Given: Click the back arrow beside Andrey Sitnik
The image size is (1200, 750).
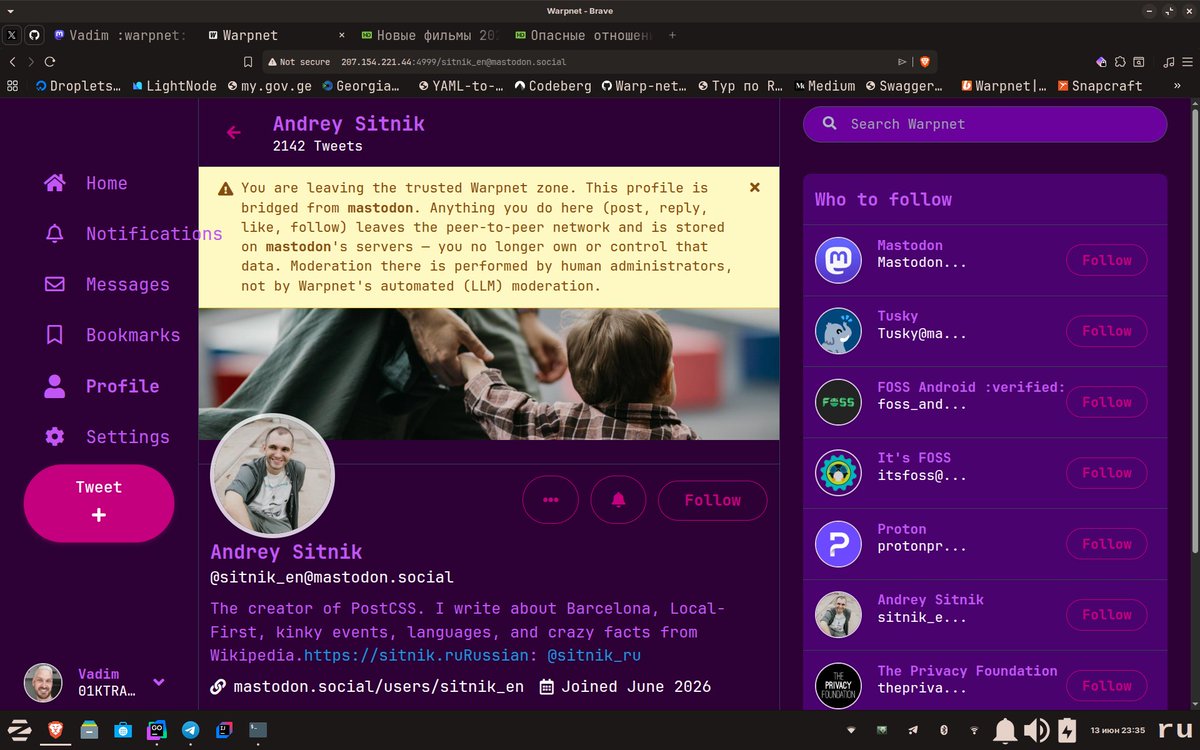Looking at the screenshot, I should 234,132.
